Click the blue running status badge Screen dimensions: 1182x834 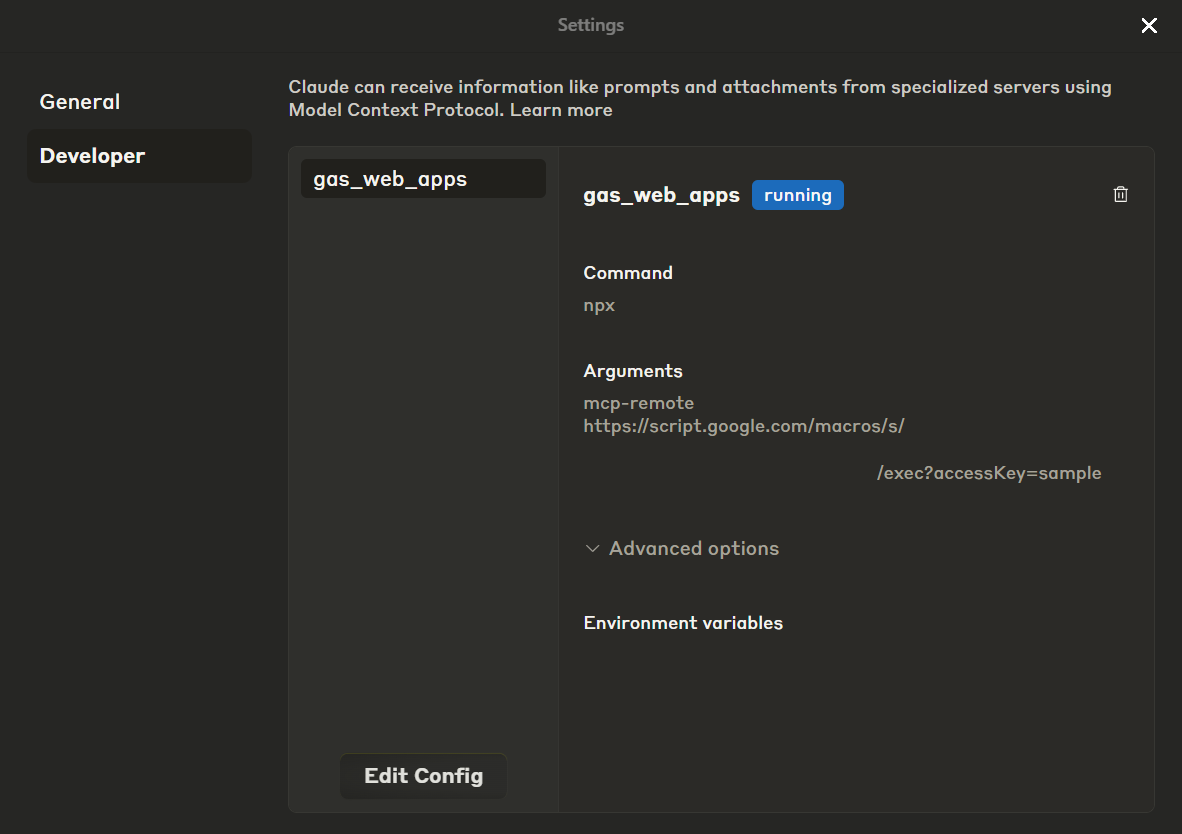798,195
